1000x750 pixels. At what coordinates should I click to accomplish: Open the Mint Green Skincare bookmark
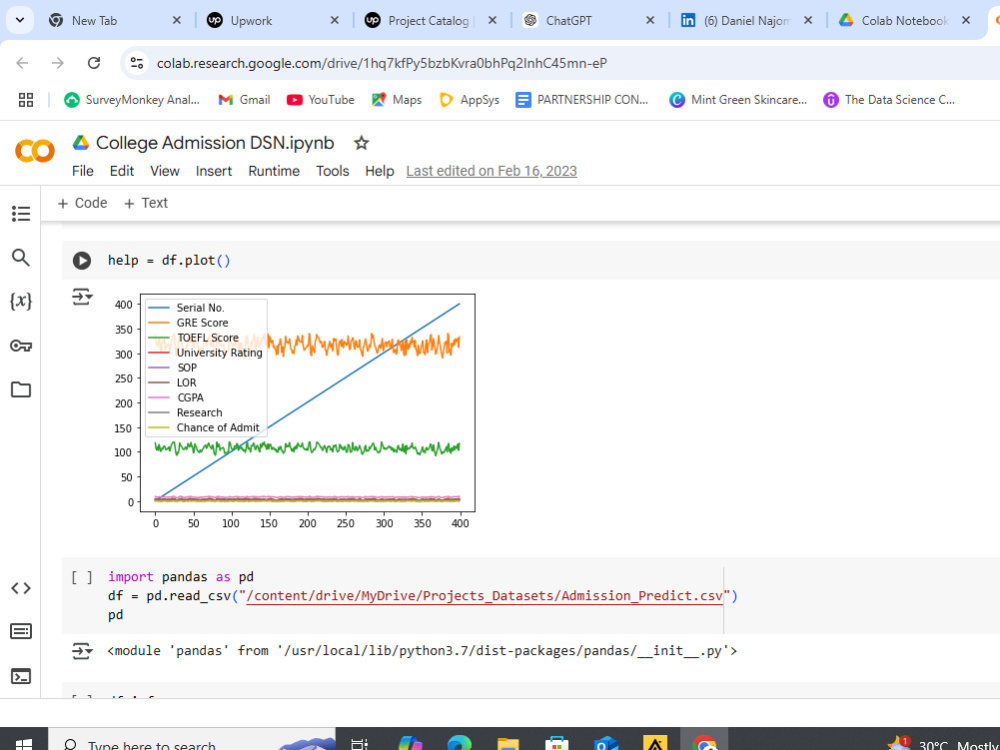click(738, 99)
